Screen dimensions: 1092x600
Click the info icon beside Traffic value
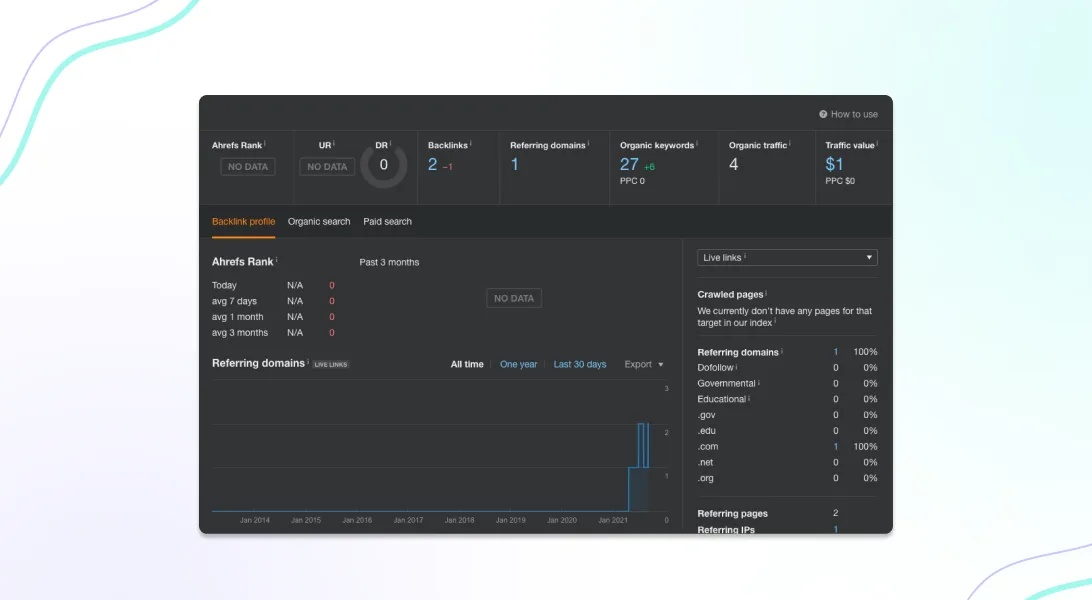(x=877, y=143)
